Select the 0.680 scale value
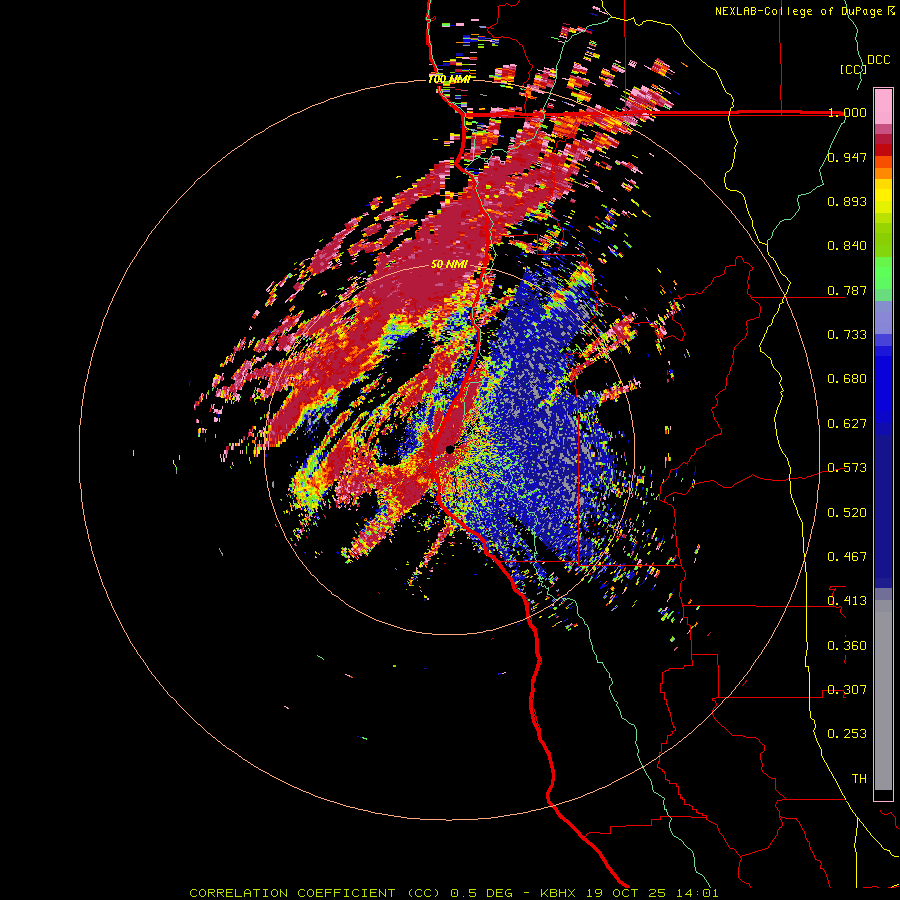This screenshot has height=900, width=900. pos(847,379)
